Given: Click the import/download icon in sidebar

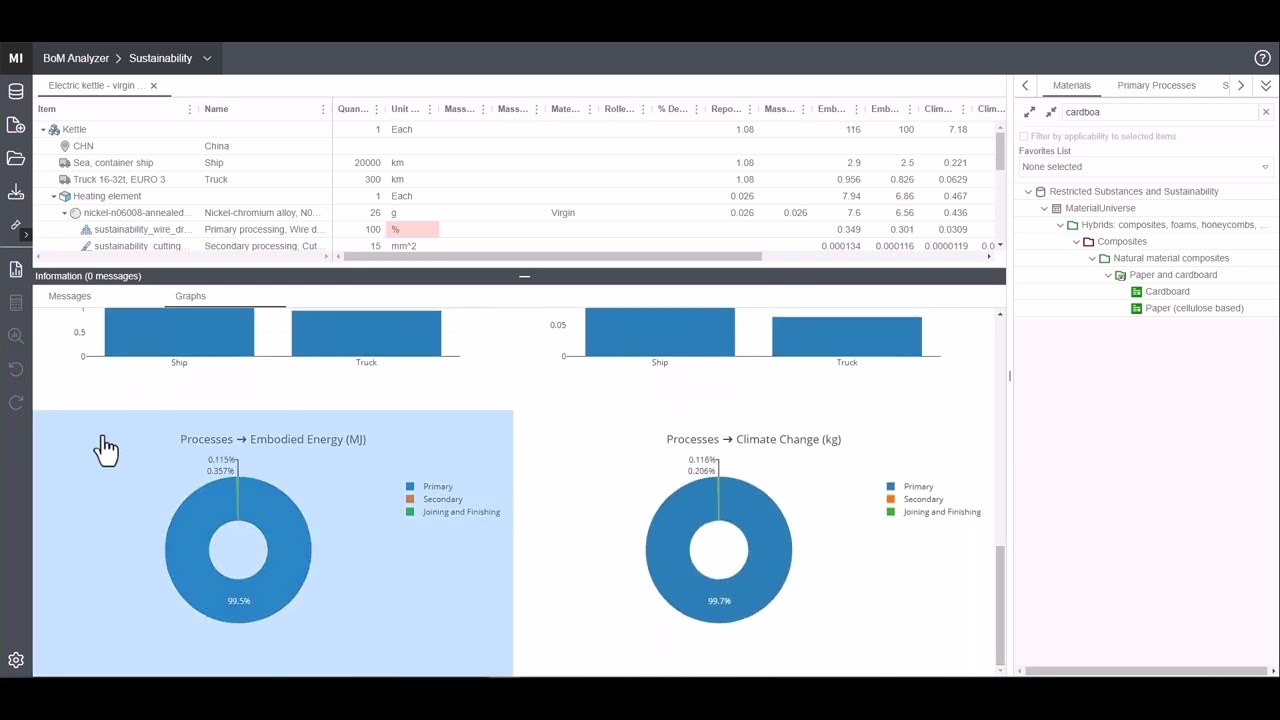Looking at the screenshot, I should [x=15, y=191].
